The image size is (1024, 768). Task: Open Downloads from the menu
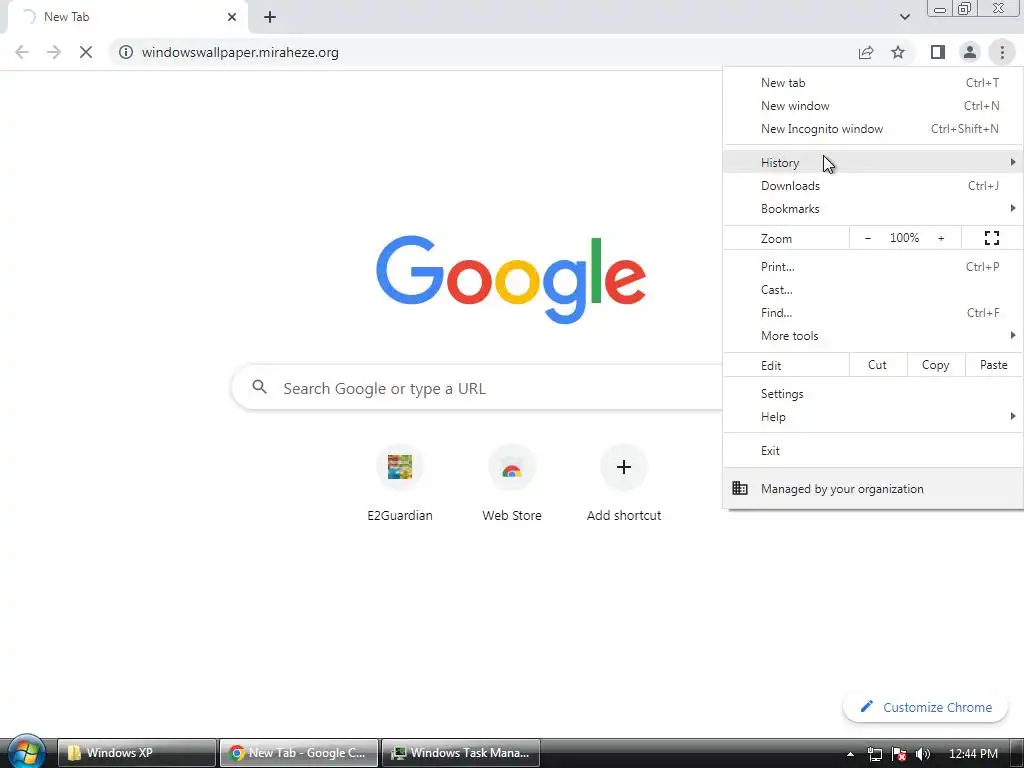point(873,185)
